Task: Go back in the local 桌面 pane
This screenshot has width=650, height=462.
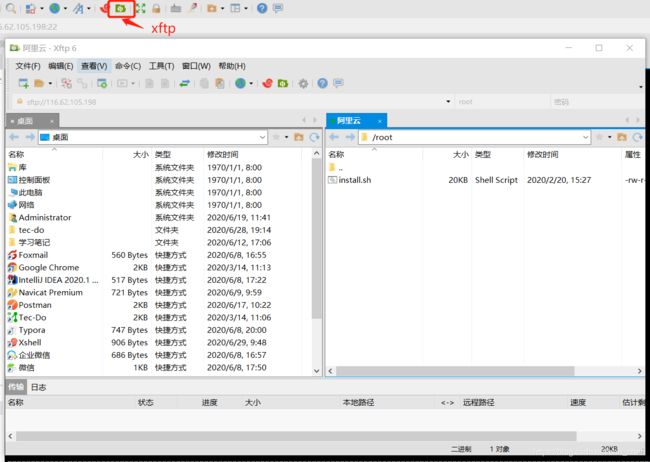Action: click(x=14, y=137)
